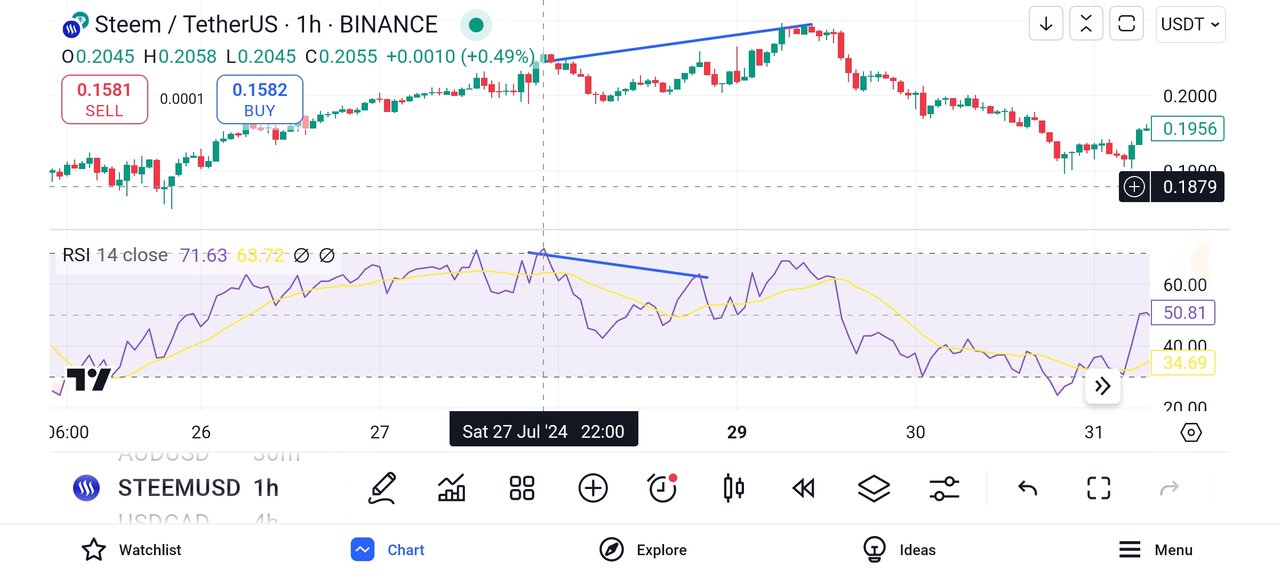Tap the plus circle add symbol icon
Viewport: 1280px width, 576px height.
pyautogui.click(x=593, y=488)
